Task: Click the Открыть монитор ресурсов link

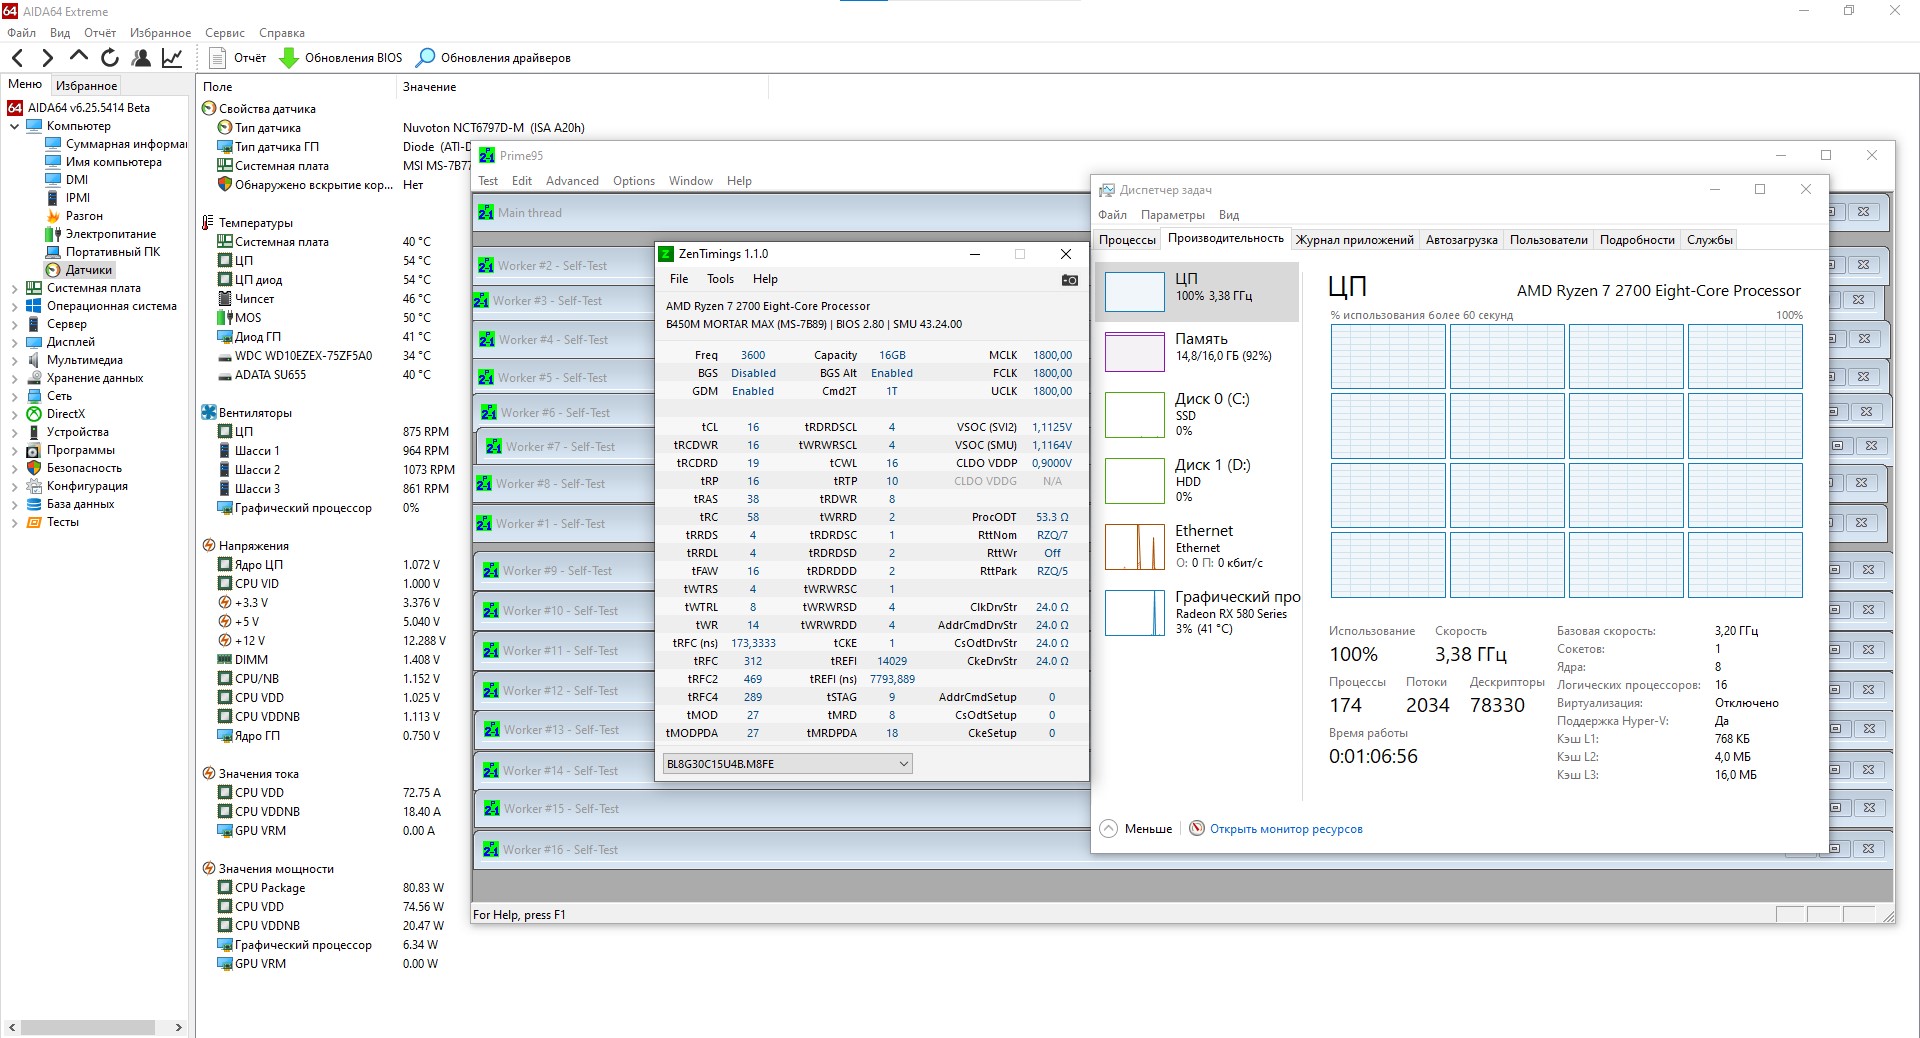Action: (1285, 829)
